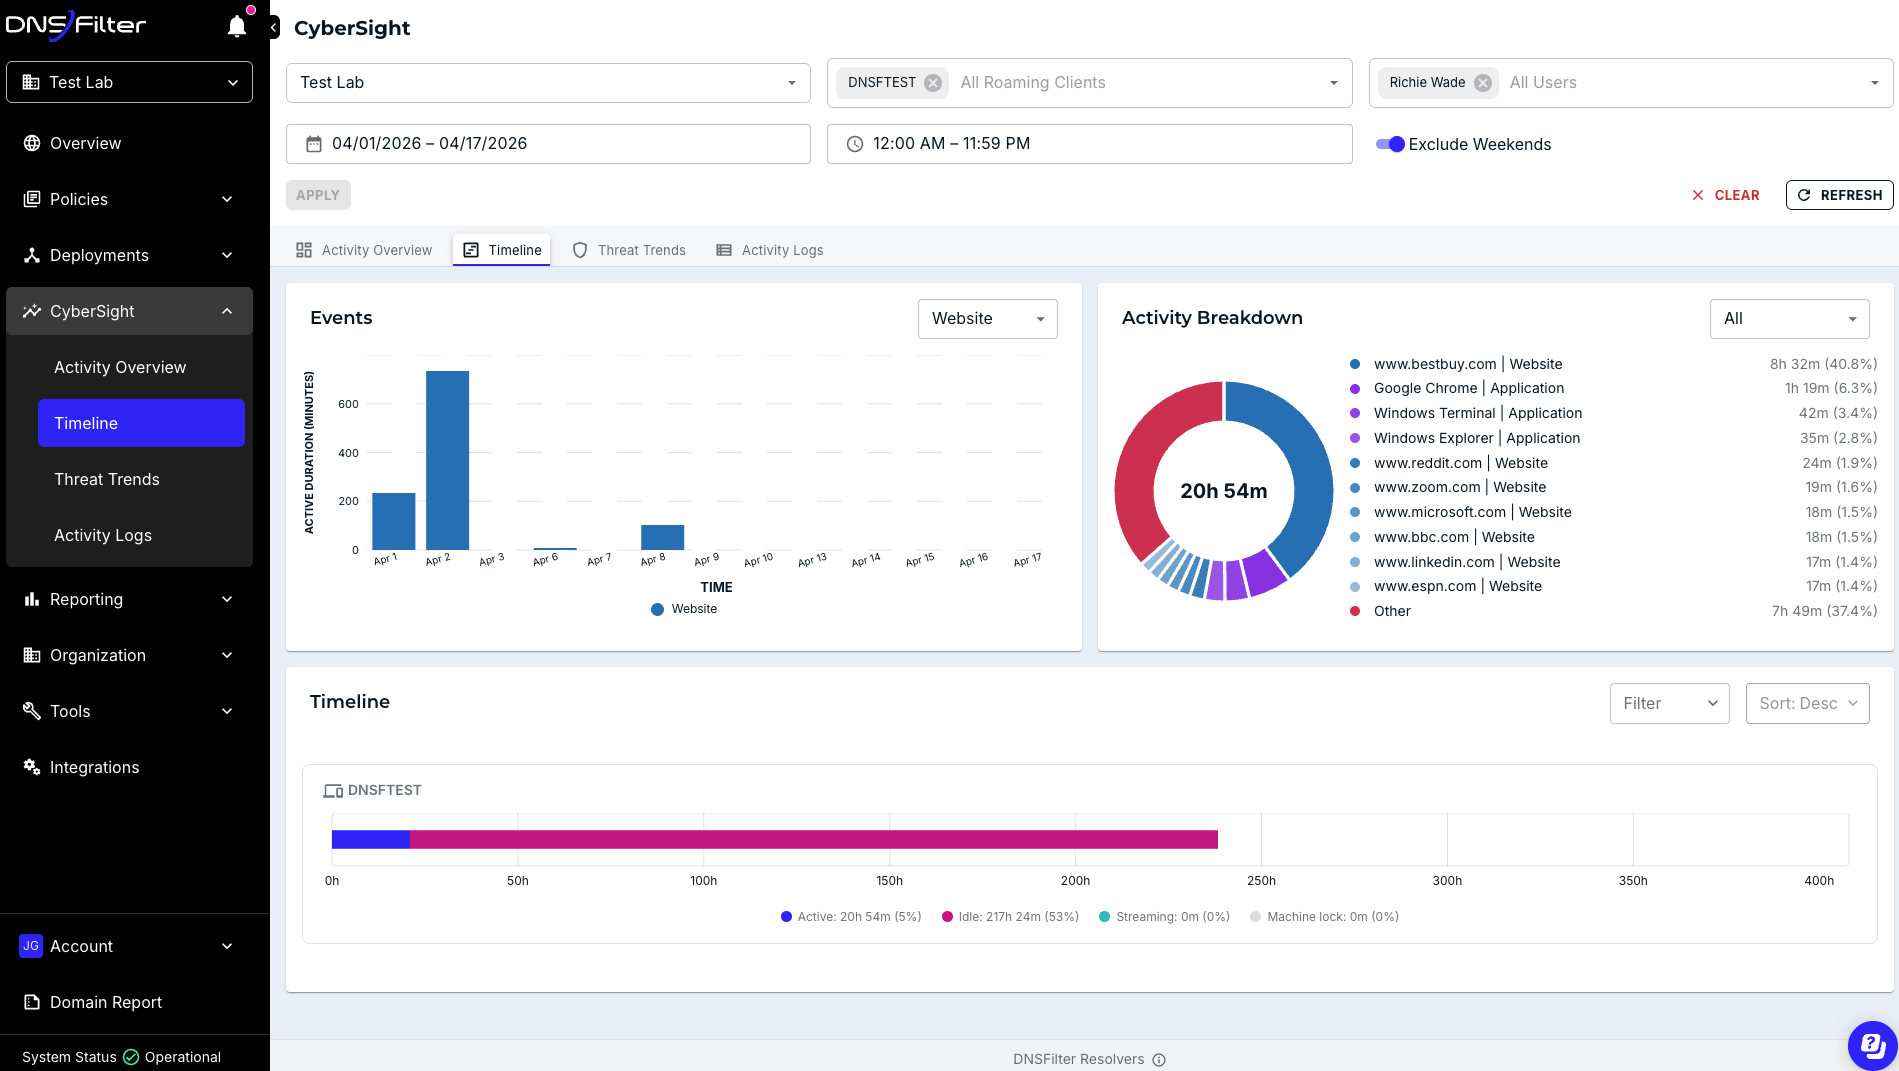Click the calendar icon in date range
This screenshot has height=1071, width=1899.
pos(314,144)
